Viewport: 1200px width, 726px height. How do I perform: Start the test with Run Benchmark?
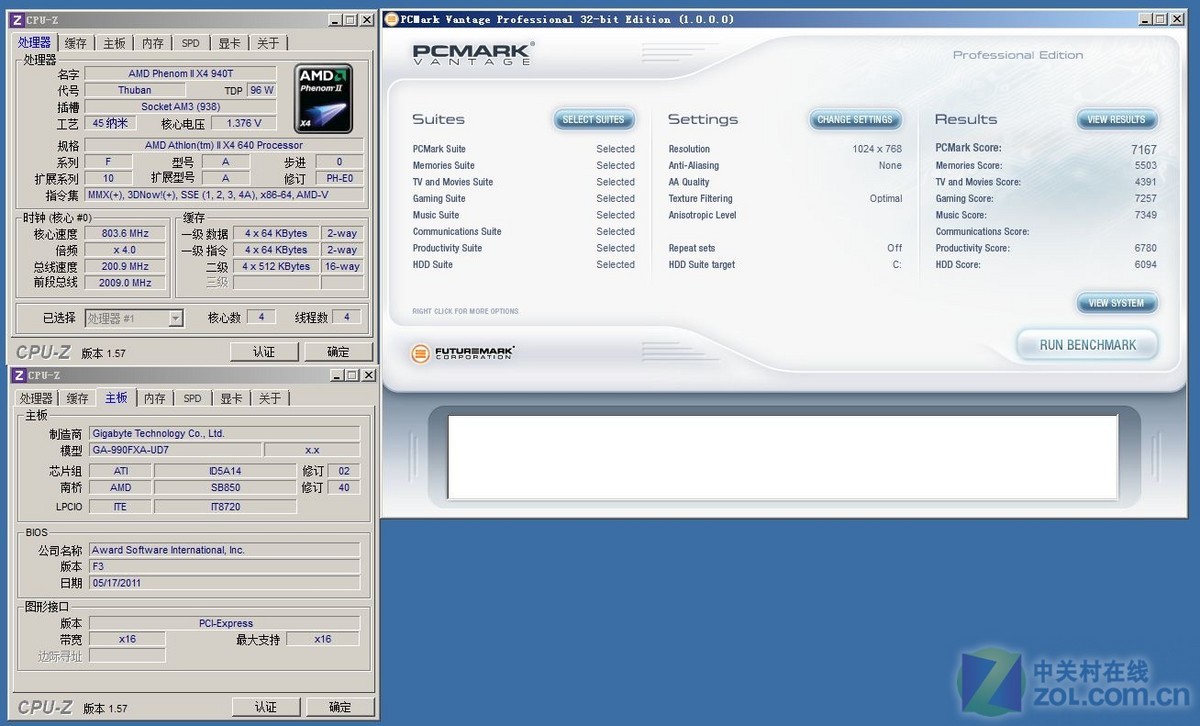1087,345
